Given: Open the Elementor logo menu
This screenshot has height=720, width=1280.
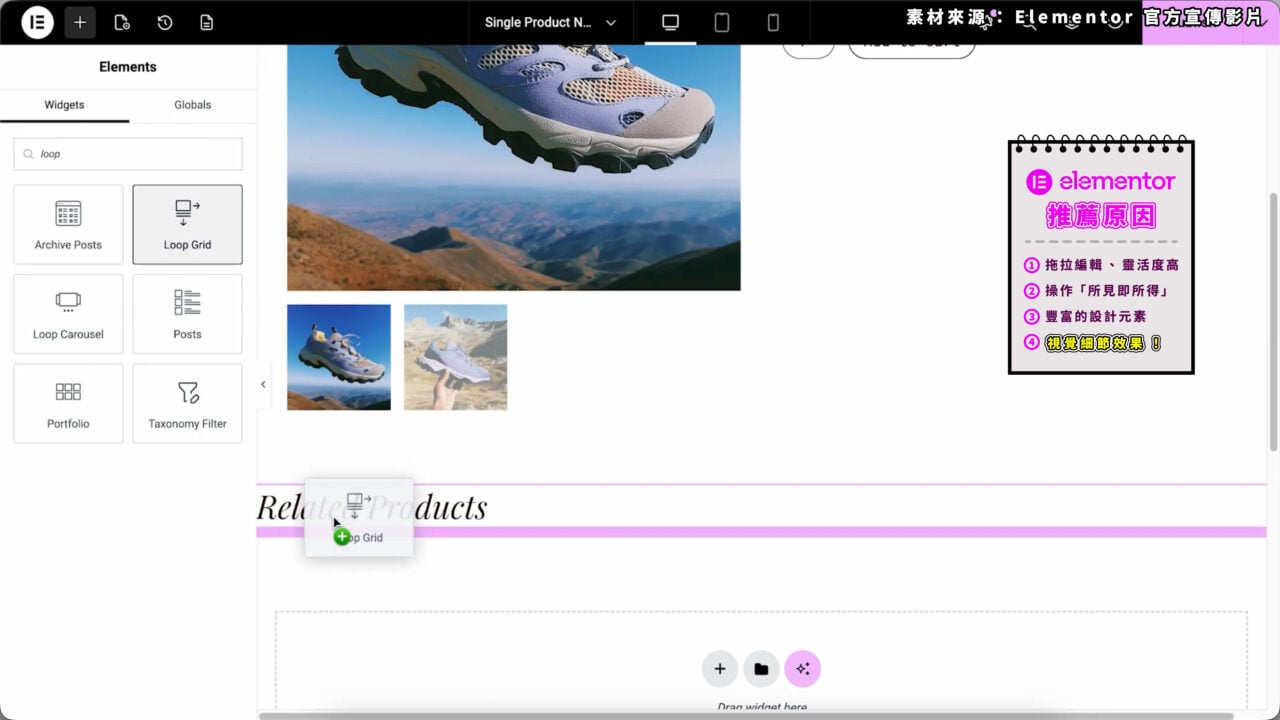Looking at the screenshot, I should [37, 22].
